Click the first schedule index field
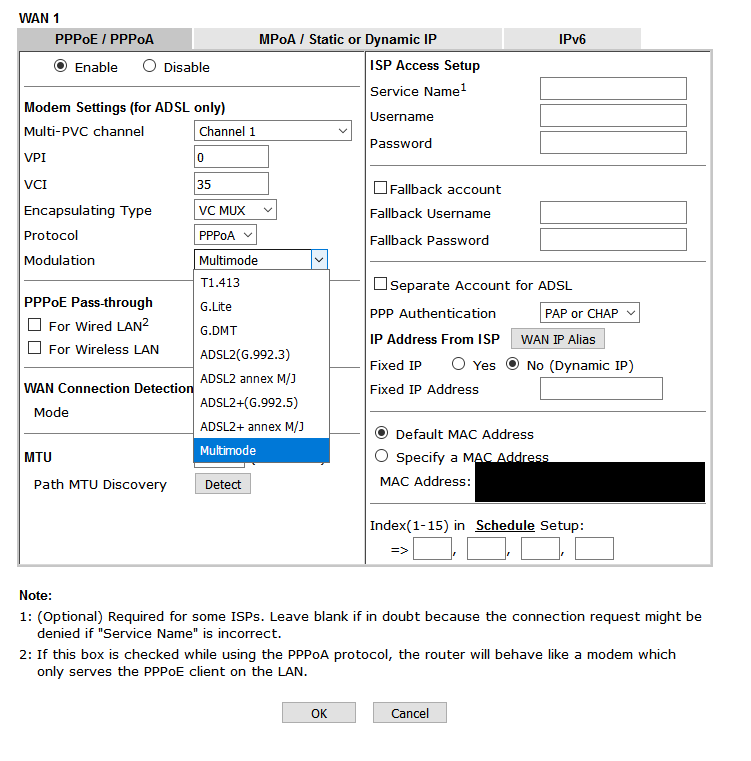The image size is (751, 761). tap(432, 548)
